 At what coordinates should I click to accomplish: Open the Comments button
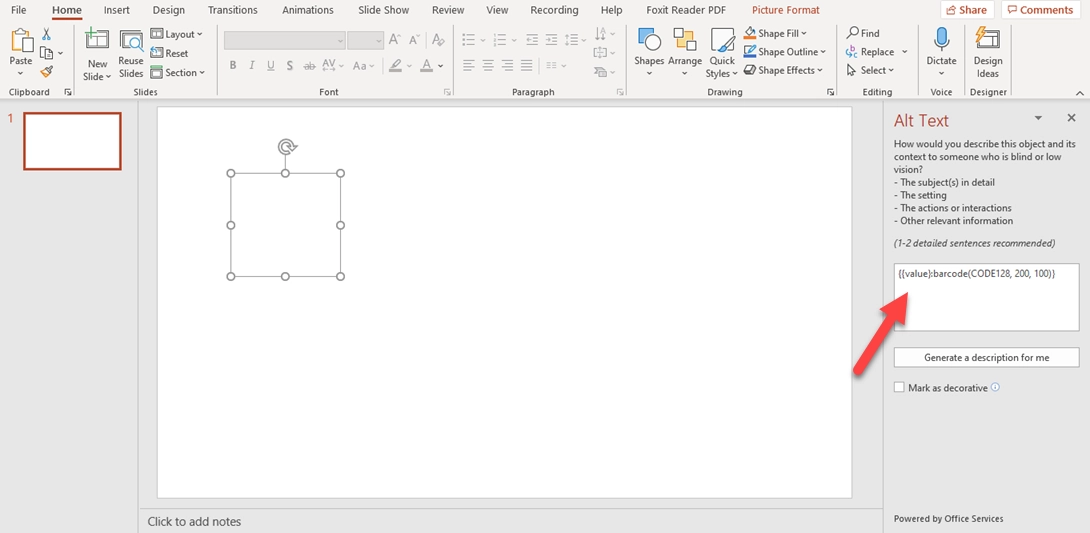click(x=1040, y=10)
